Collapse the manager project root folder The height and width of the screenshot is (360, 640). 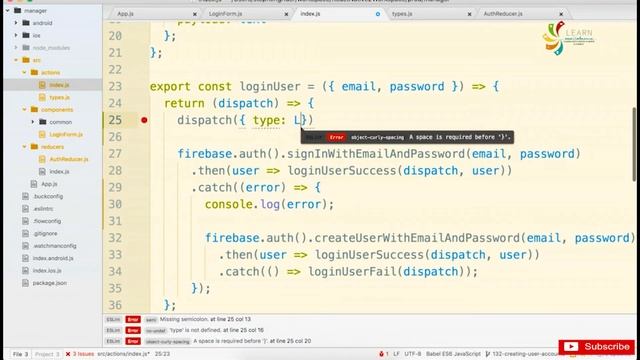point(8,11)
